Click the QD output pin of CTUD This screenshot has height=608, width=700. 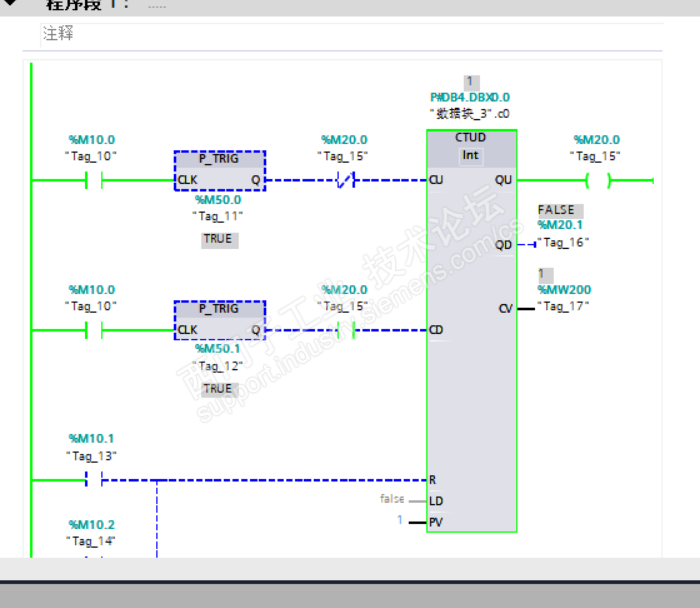pos(503,245)
